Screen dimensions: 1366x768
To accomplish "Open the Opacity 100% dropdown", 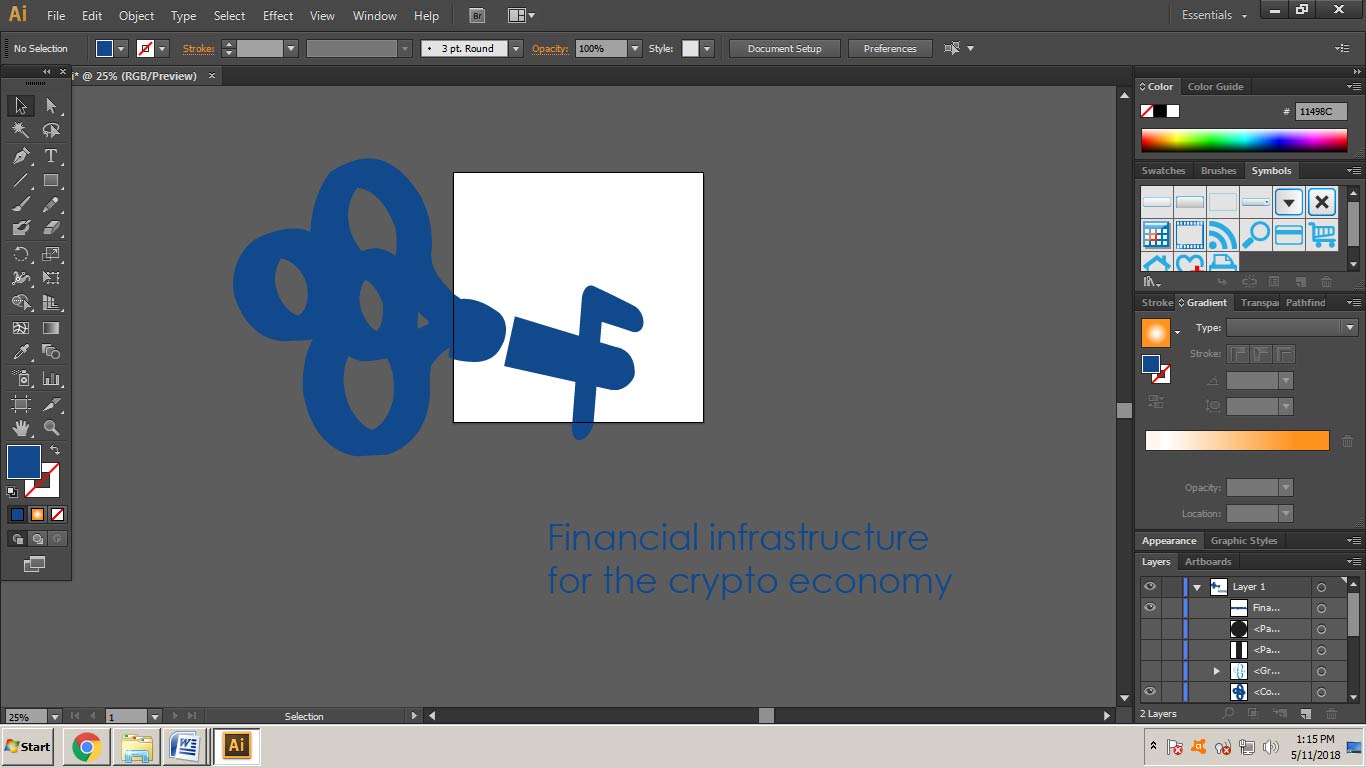I will click(x=634, y=48).
